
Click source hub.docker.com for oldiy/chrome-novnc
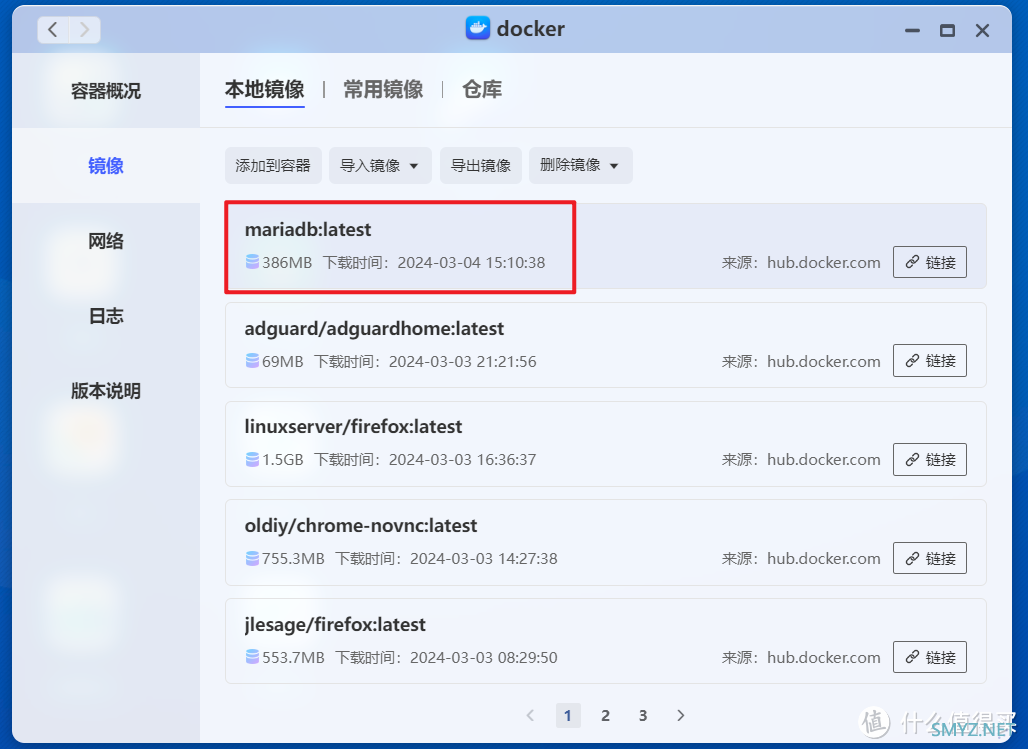click(x=823, y=559)
